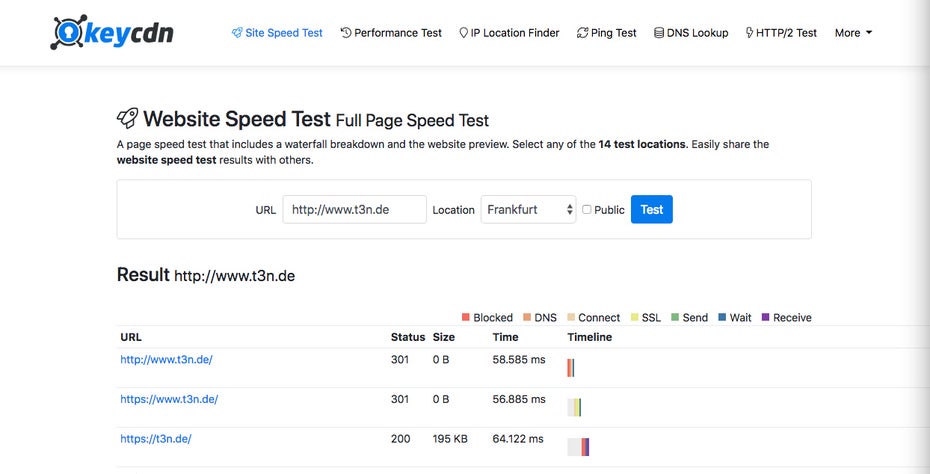Go to IP Location Finder

click(509, 33)
